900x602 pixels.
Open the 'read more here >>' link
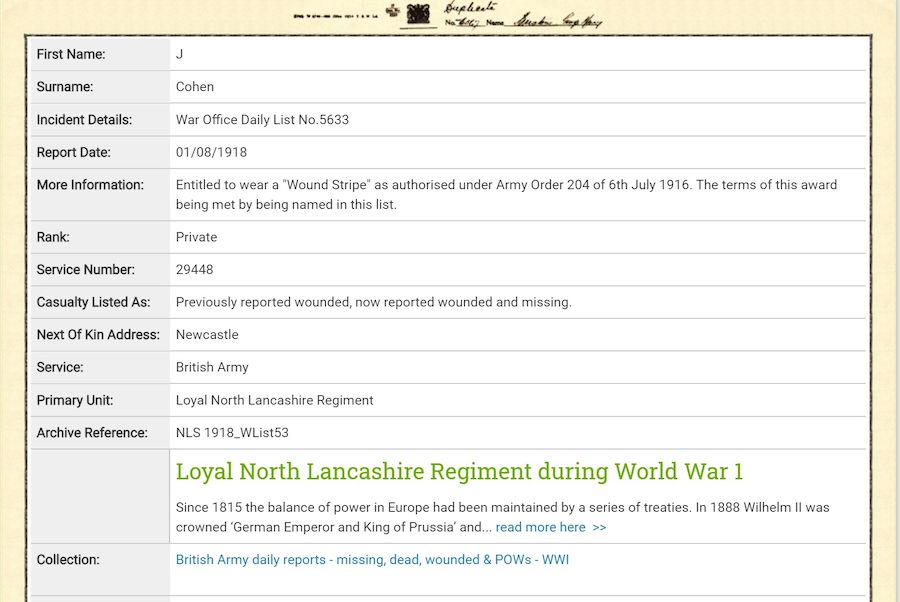[x=550, y=527]
